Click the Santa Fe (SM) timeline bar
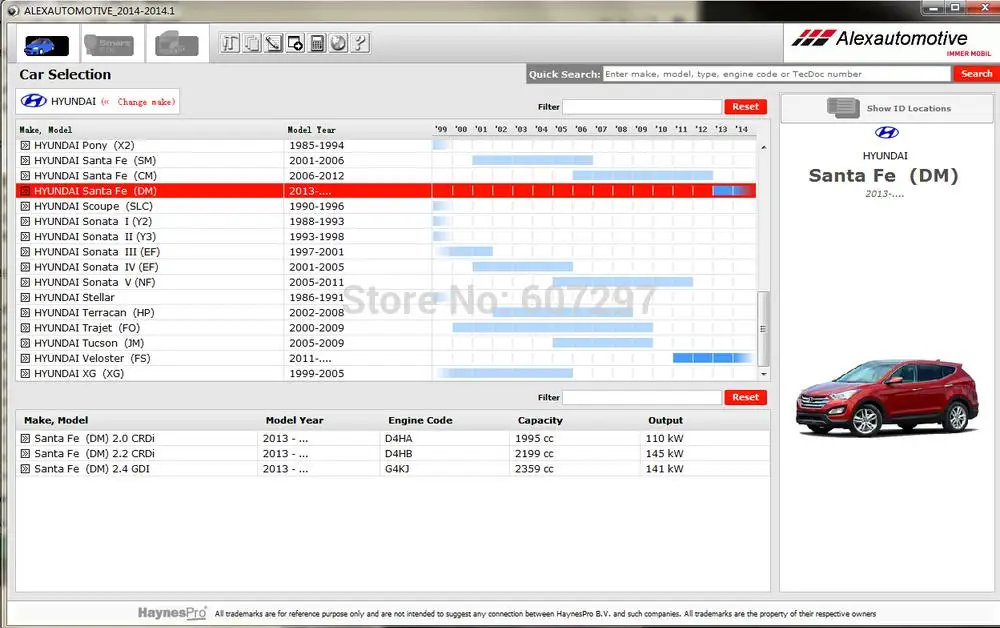 (533, 161)
